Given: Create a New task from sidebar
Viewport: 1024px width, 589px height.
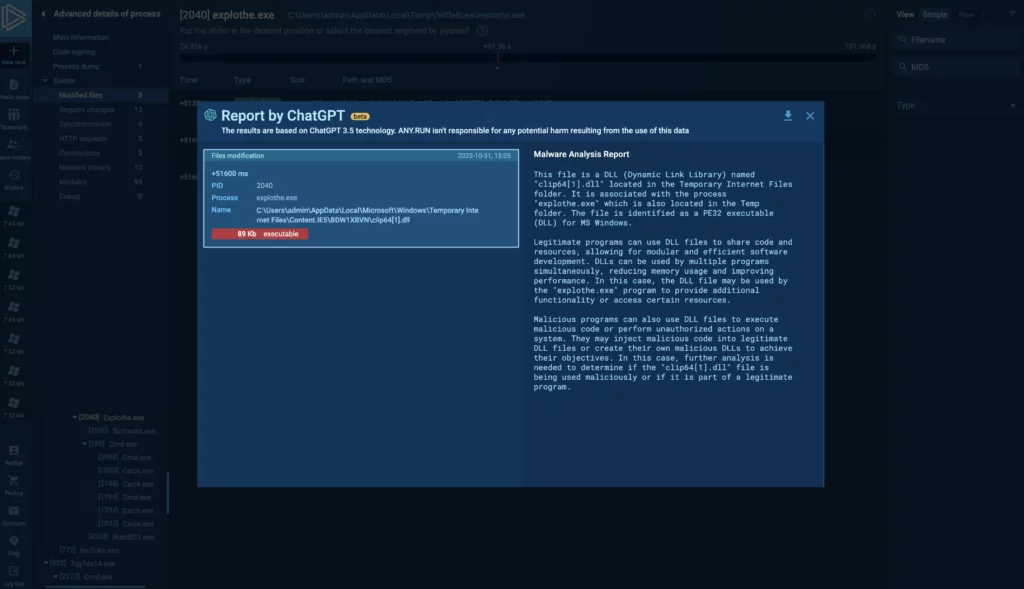Looking at the screenshot, I should pos(14,55).
